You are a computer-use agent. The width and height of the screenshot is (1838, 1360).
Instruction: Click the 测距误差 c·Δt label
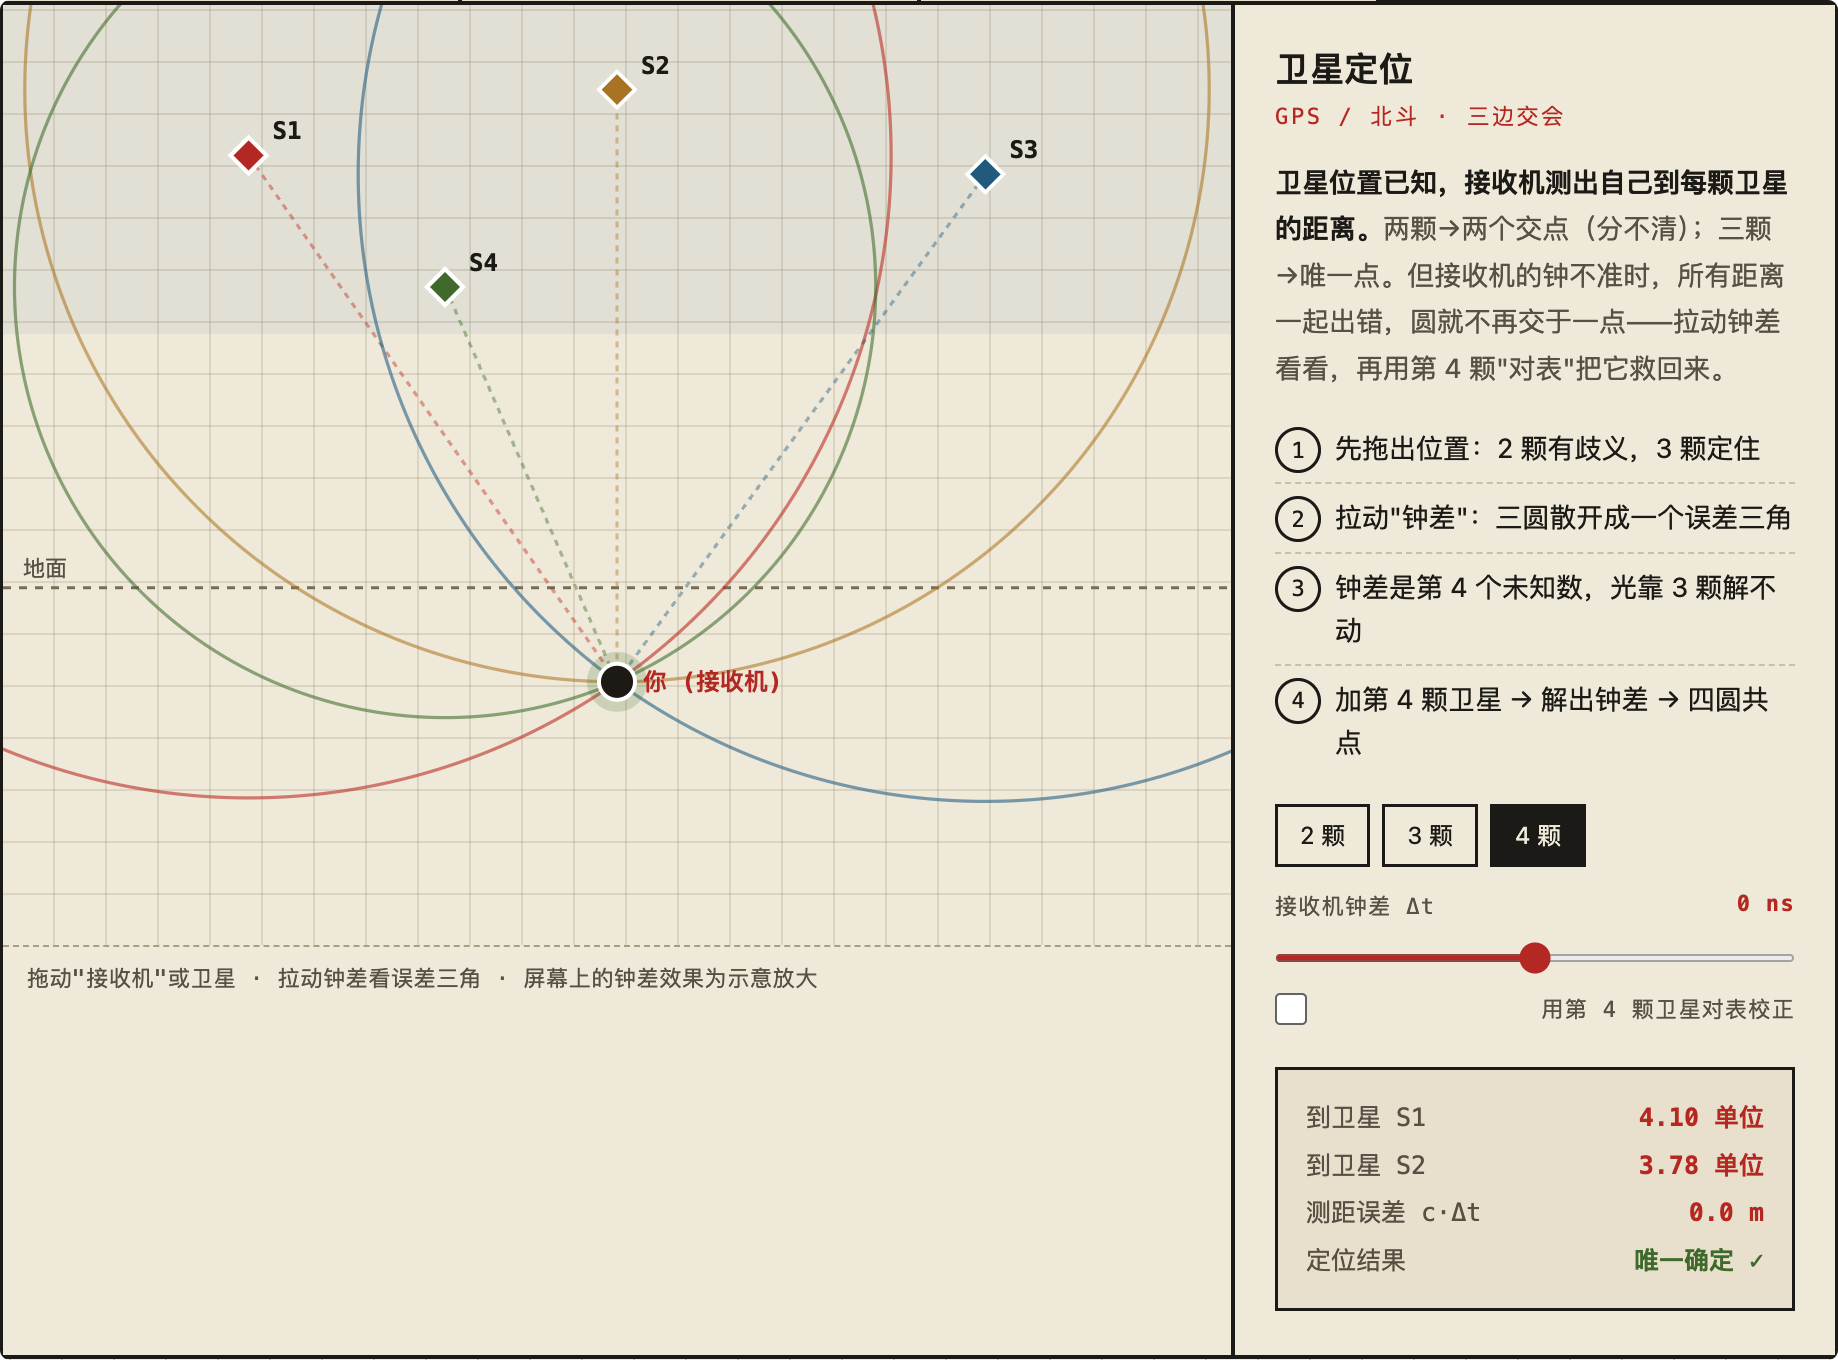[1393, 1213]
